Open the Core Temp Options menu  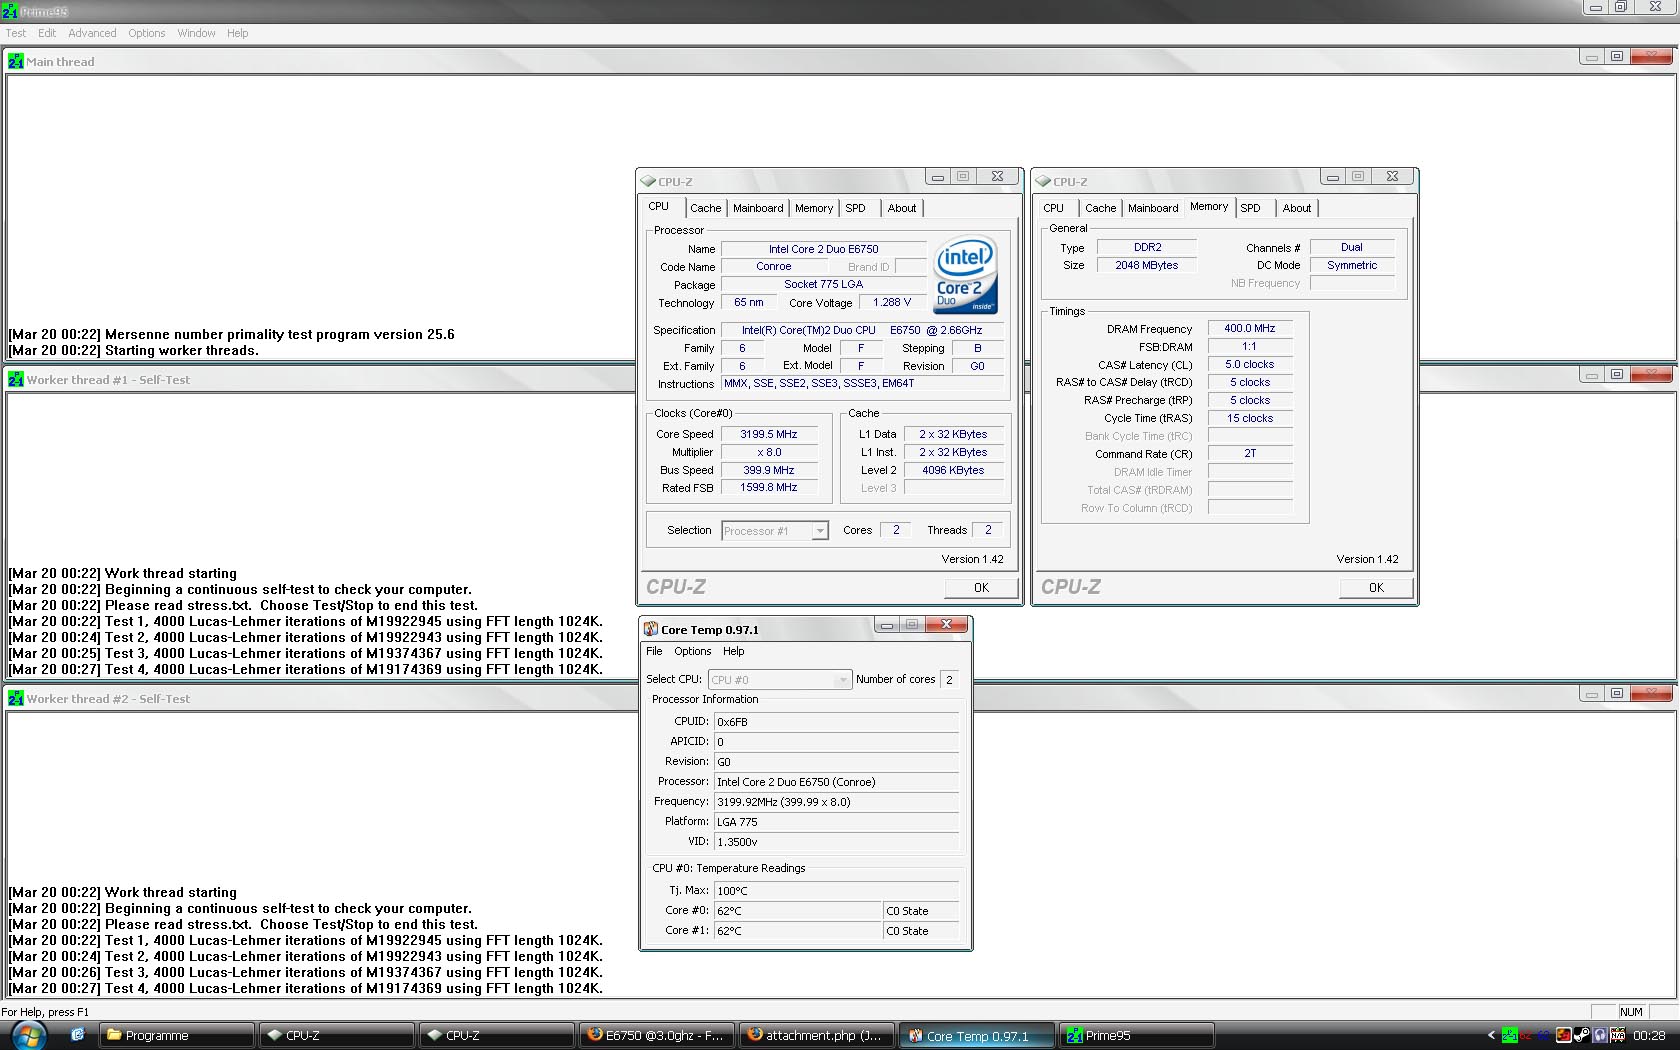(x=693, y=651)
